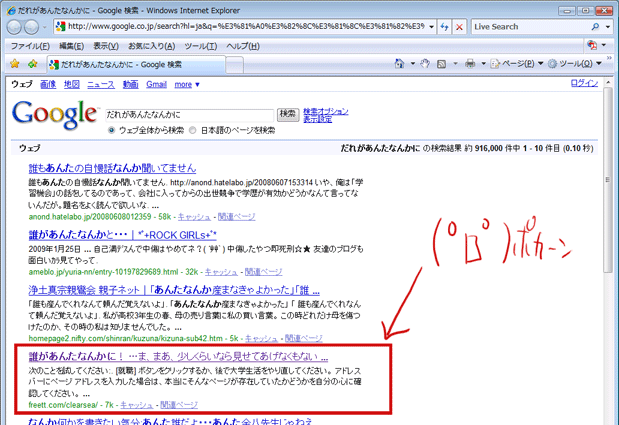Open Google 地図 link
This screenshot has height=425, width=619.
pyautogui.click(x=72, y=84)
